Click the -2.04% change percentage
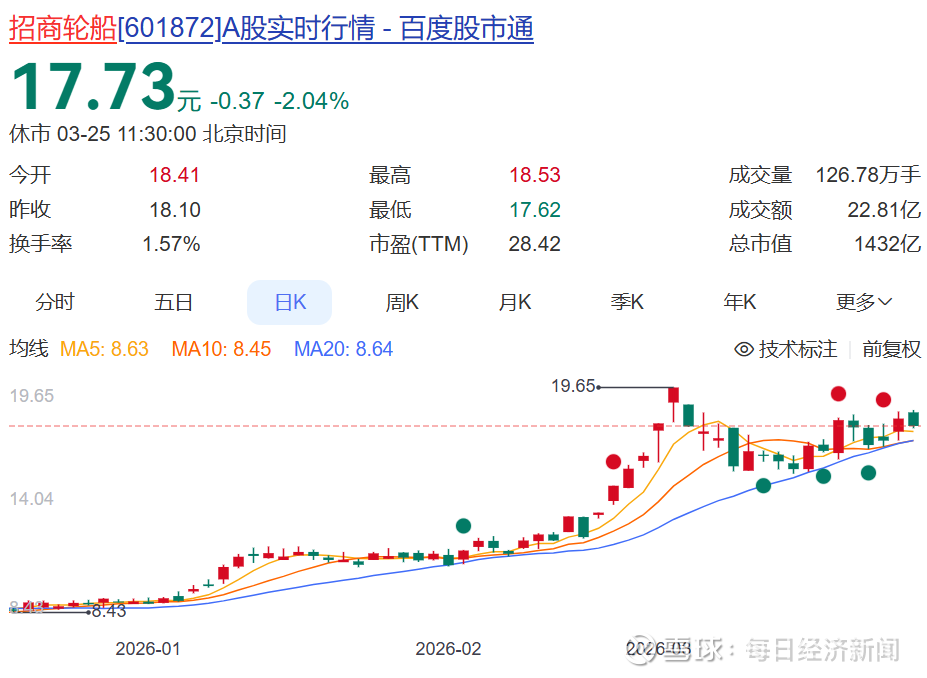 tap(312, 101)
